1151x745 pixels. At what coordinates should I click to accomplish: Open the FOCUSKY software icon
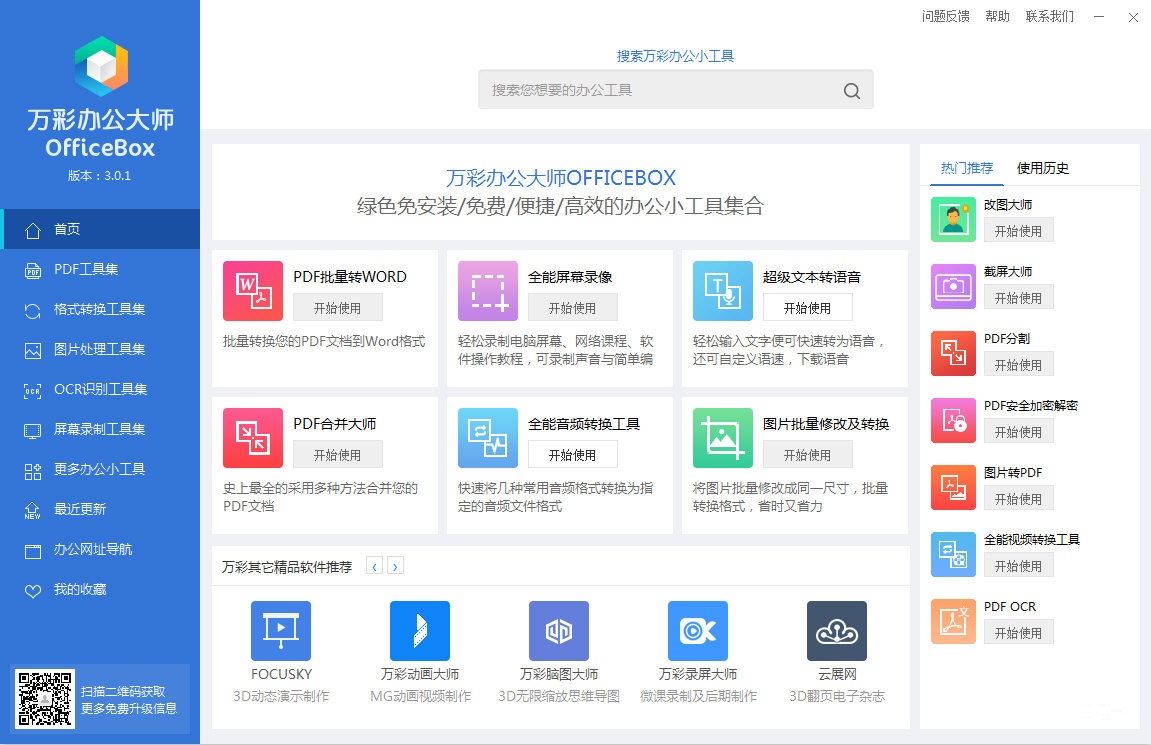pos(280,631)
